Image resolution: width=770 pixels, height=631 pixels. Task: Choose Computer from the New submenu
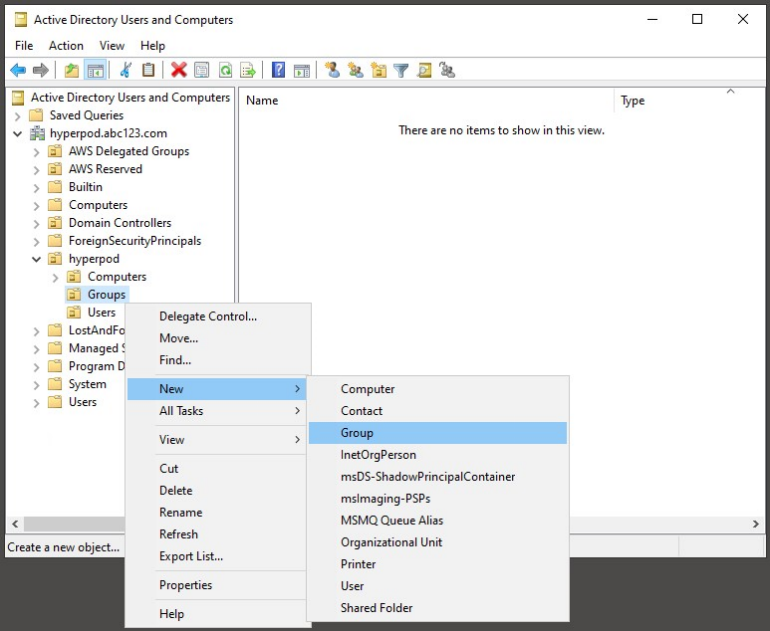coord(438,389)
